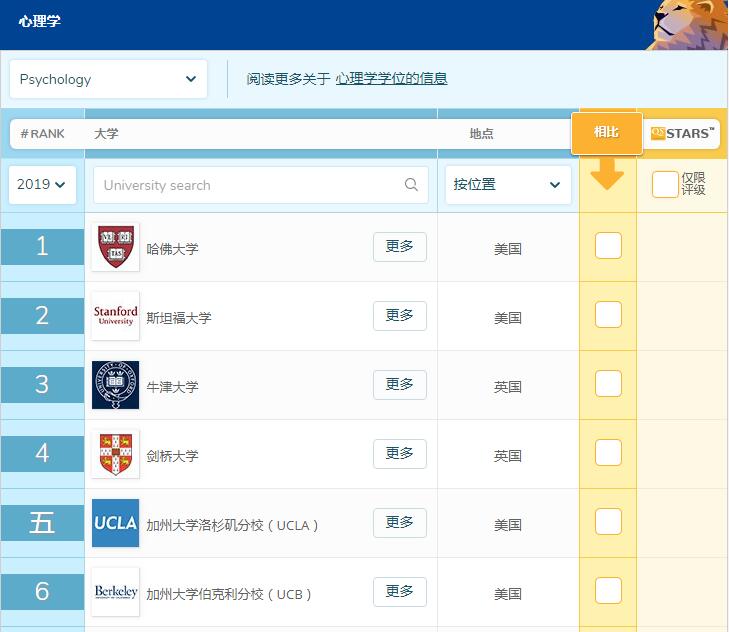Screen dimensions: 729x632
Task: Click the QS STARS column header
Action: pyautogui.click(x=682, y=133)
